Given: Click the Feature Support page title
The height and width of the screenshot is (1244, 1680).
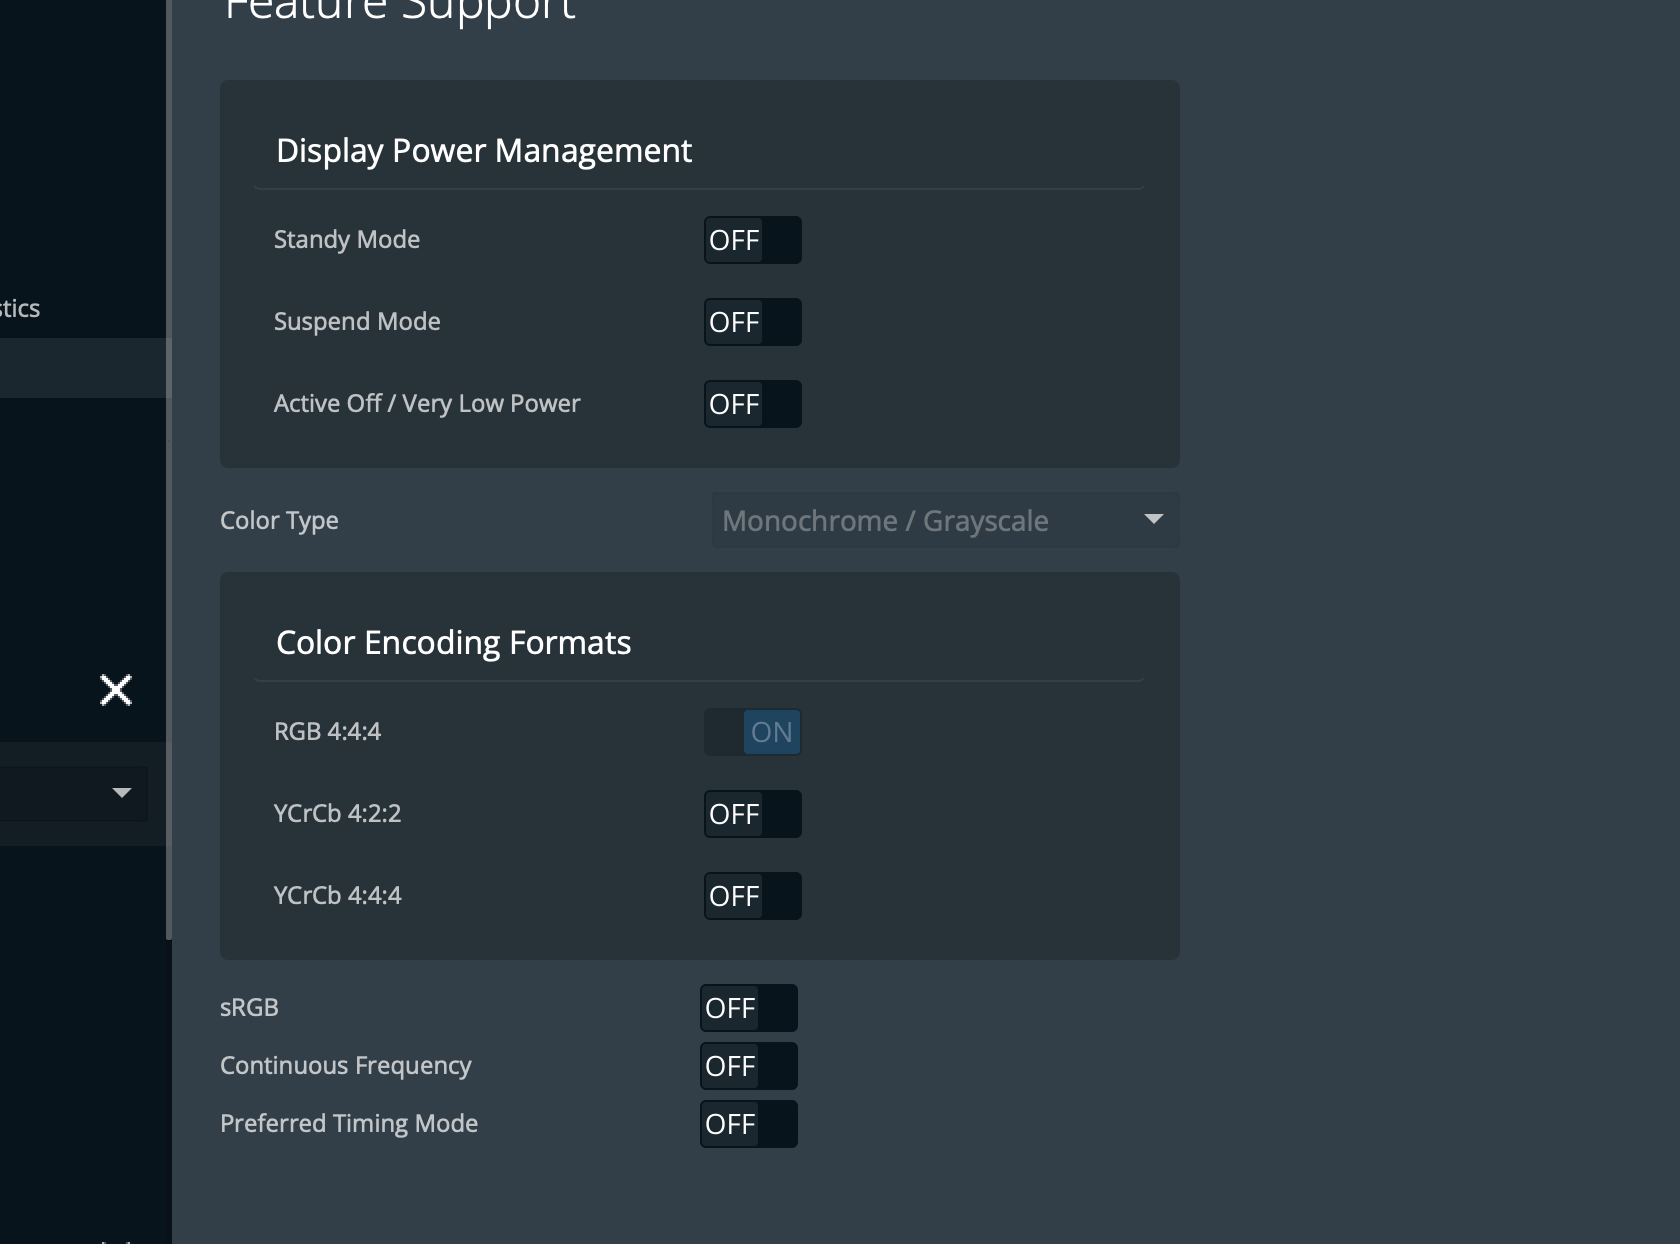Looking at the screenshot, I should pos(400,10).
